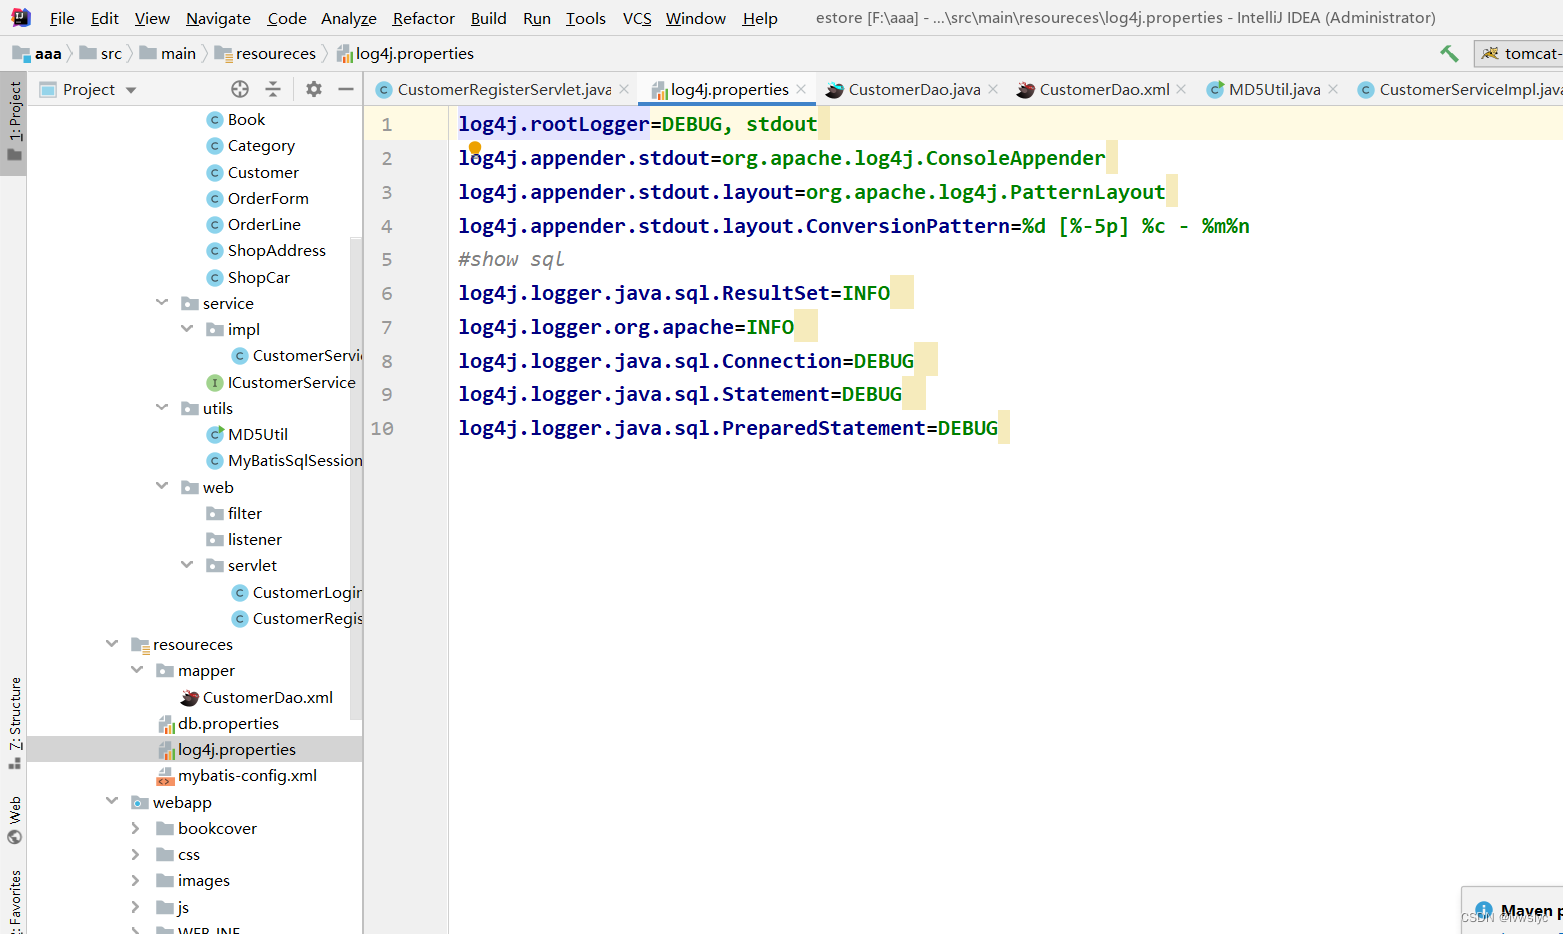Screen dimensions: 1563x934
Task: Collapse the service folder
Action: [x=162, y=302]
